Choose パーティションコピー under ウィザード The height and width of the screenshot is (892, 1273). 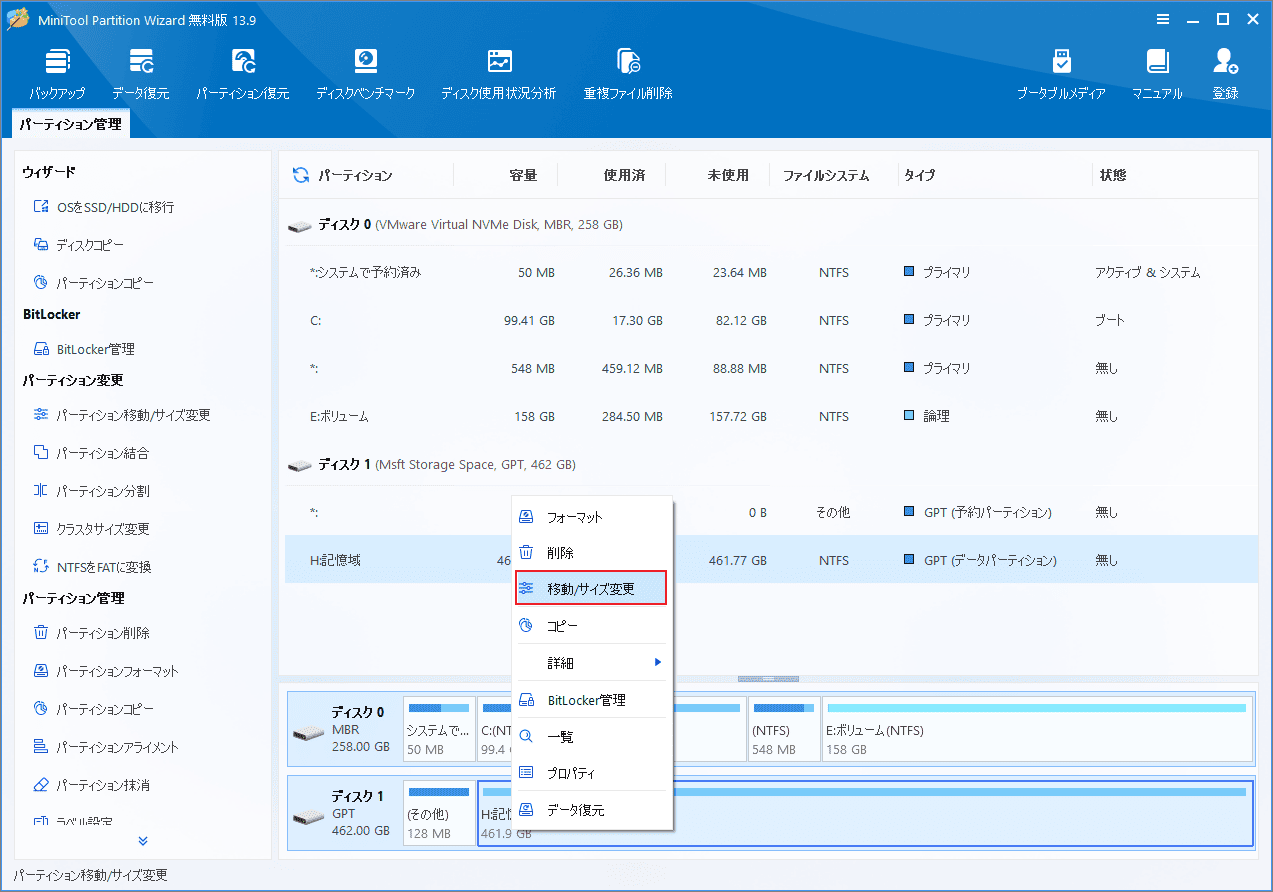(94, 283)
